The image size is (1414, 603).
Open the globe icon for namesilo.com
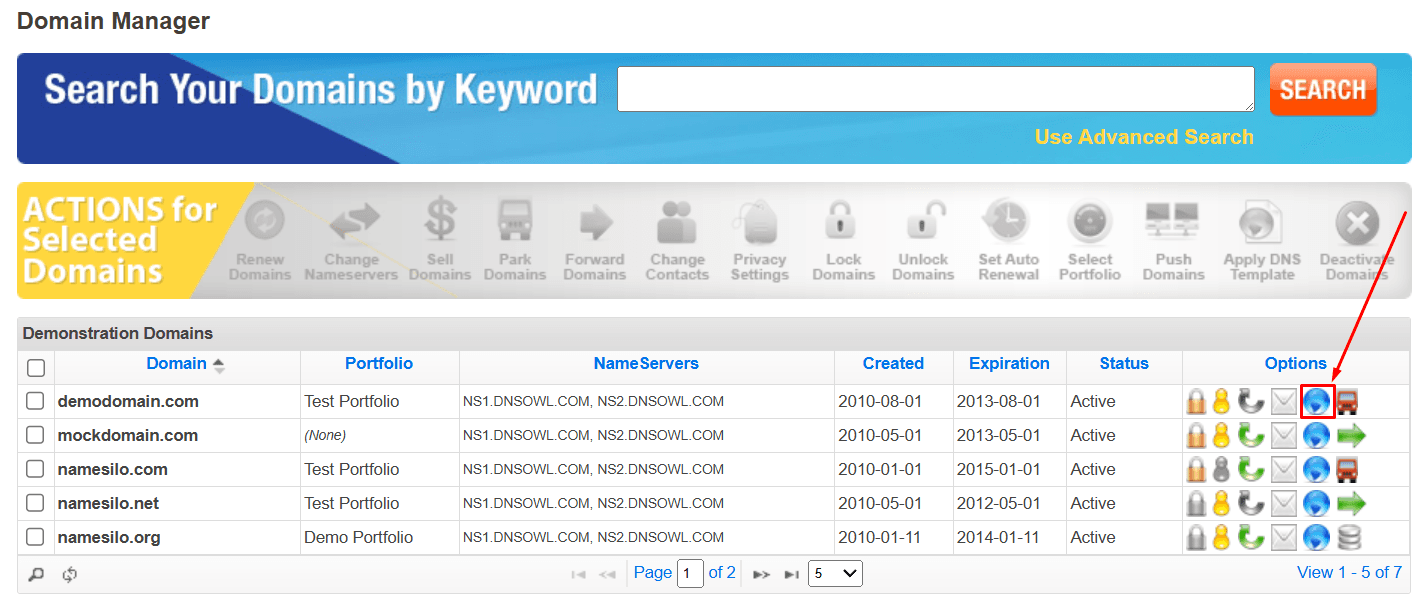click(1318, 469)
